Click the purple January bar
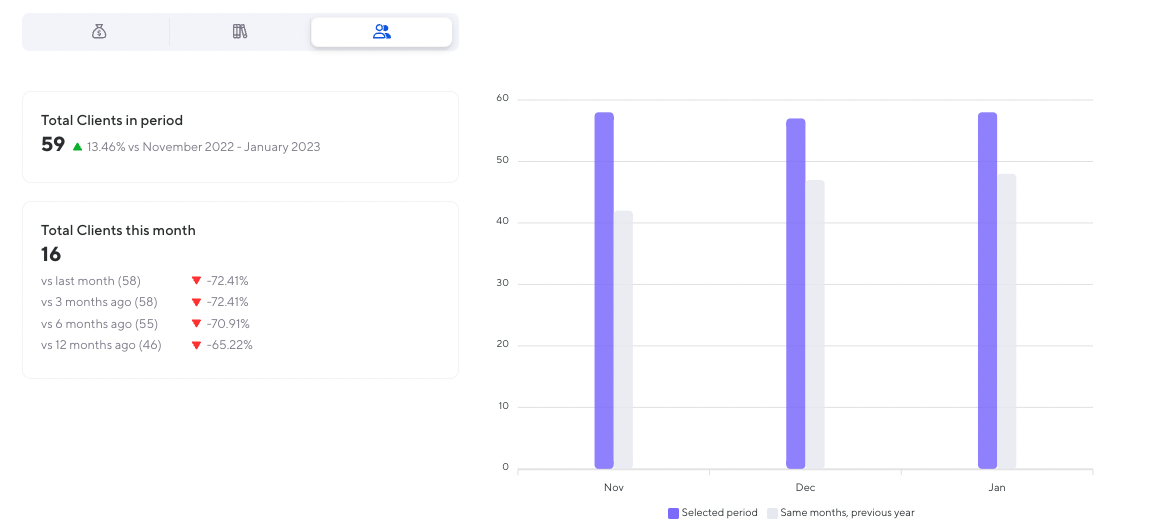1156x531 pixels. [987, 290]
